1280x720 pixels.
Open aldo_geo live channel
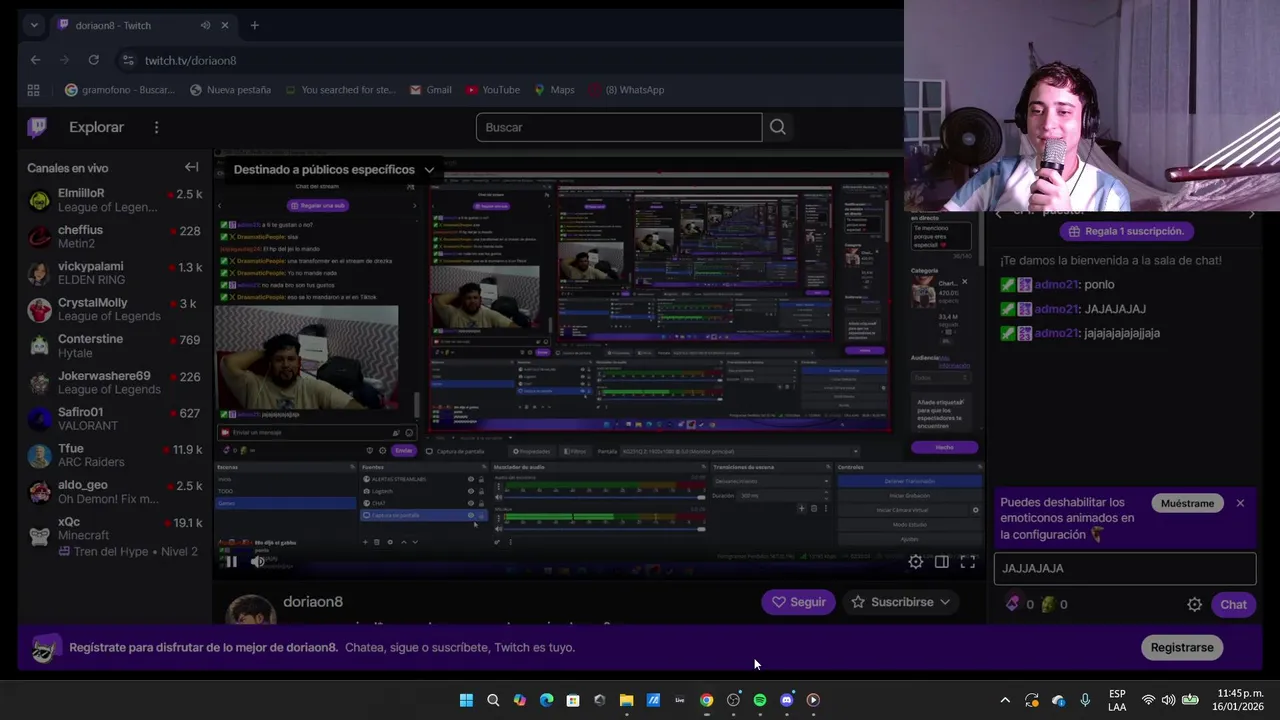pyautogui.click(x=115, y=492)
